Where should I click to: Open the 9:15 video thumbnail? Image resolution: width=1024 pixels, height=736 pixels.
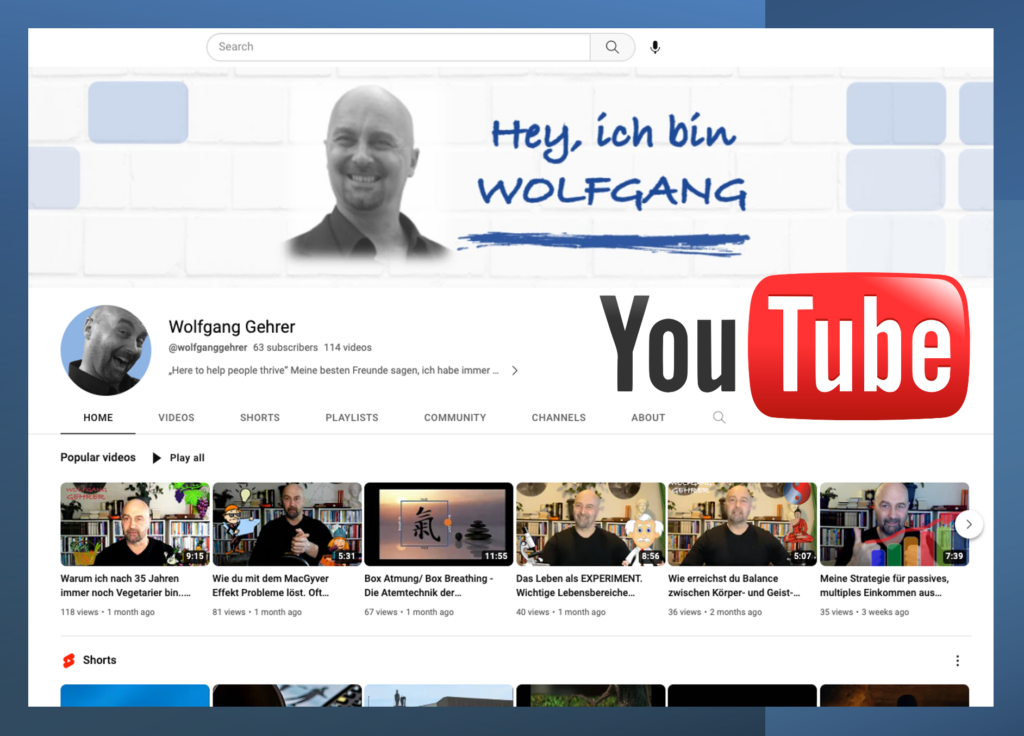coord(135,524)
